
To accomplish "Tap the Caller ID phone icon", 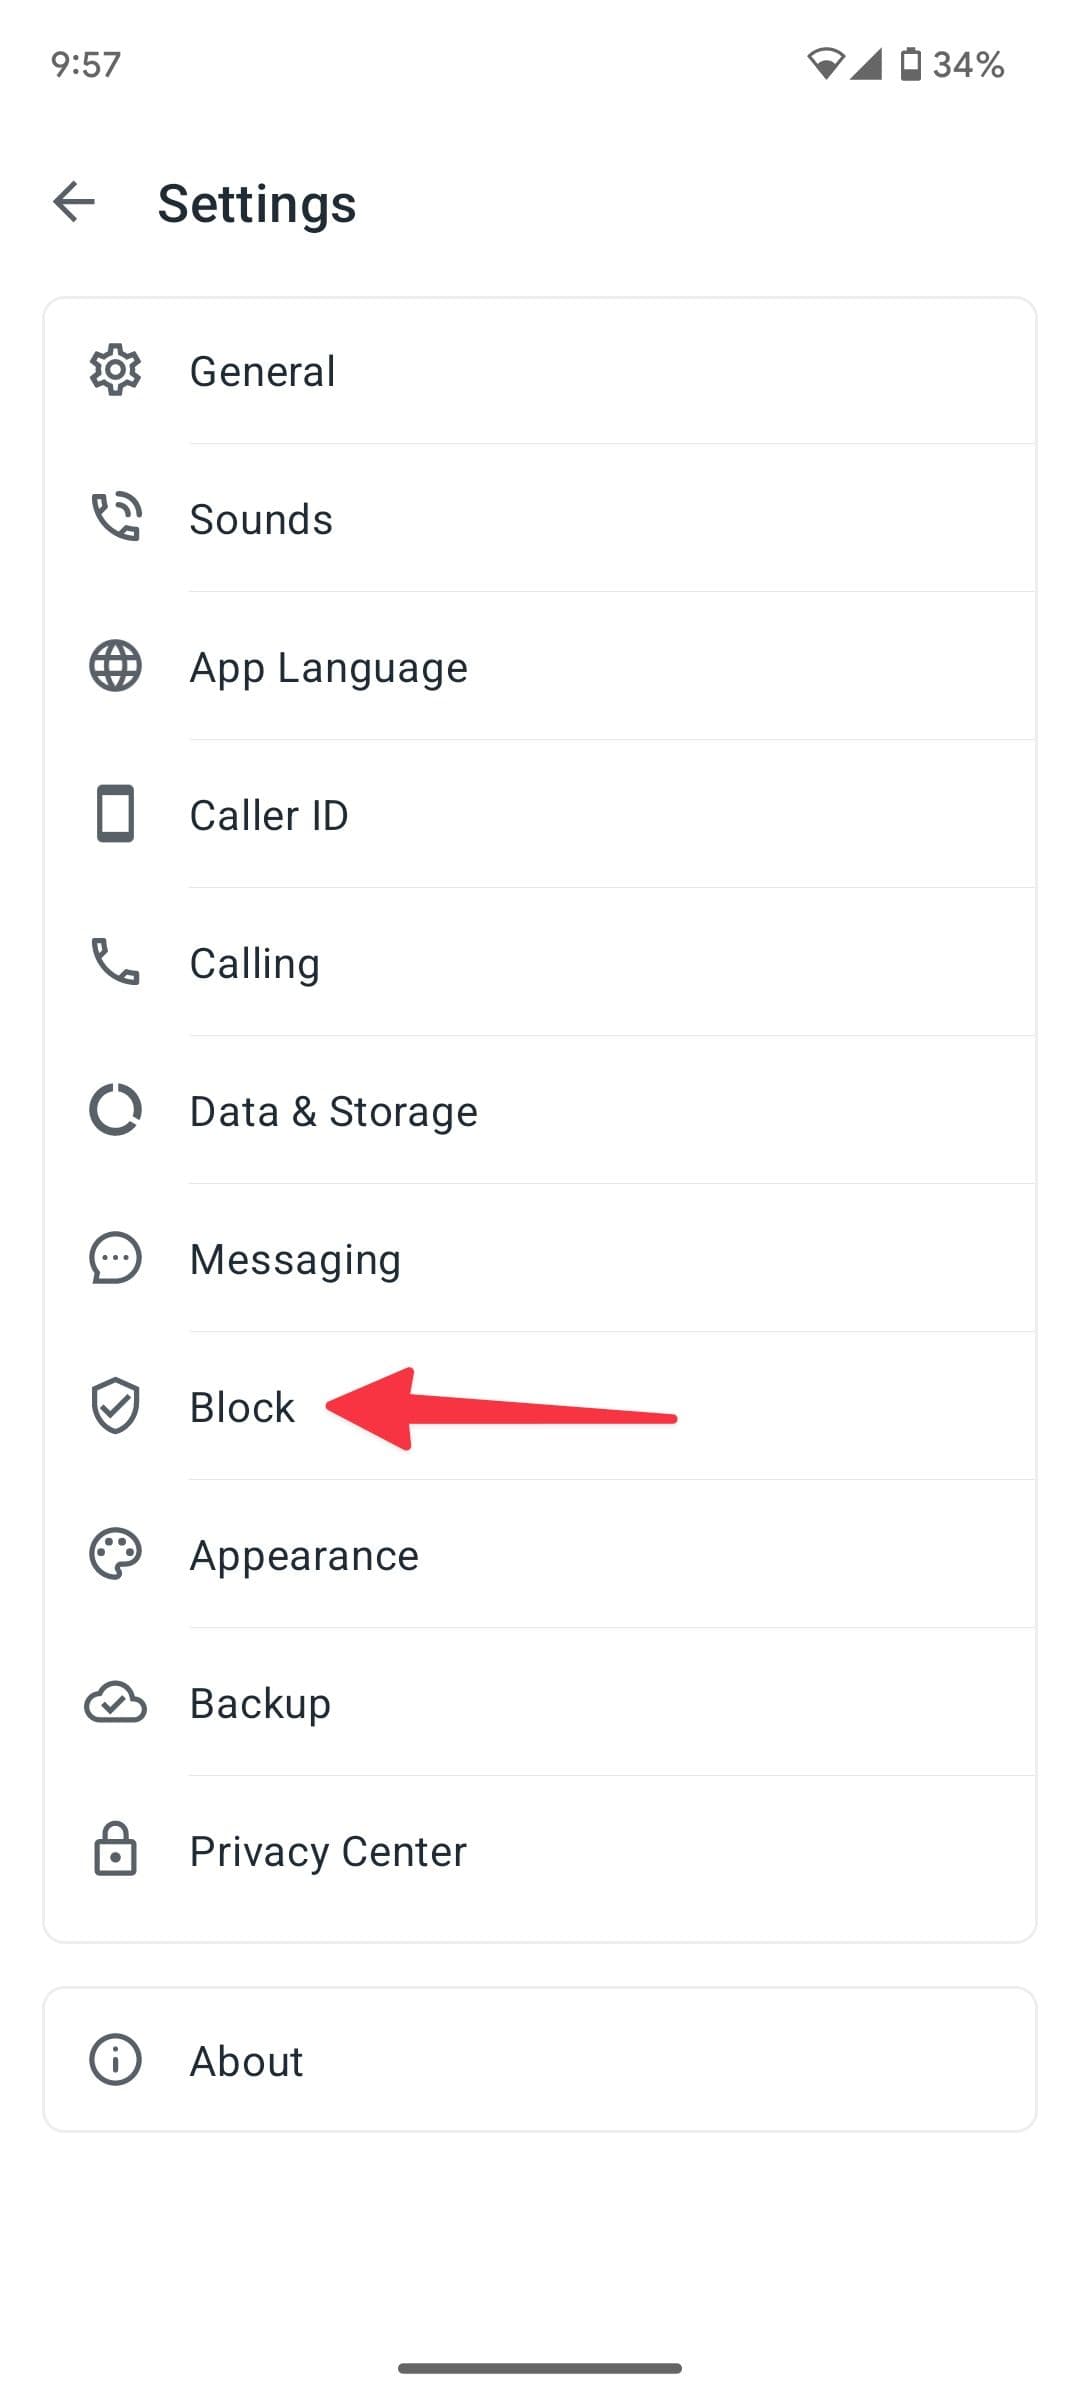I will coord(115,814).
